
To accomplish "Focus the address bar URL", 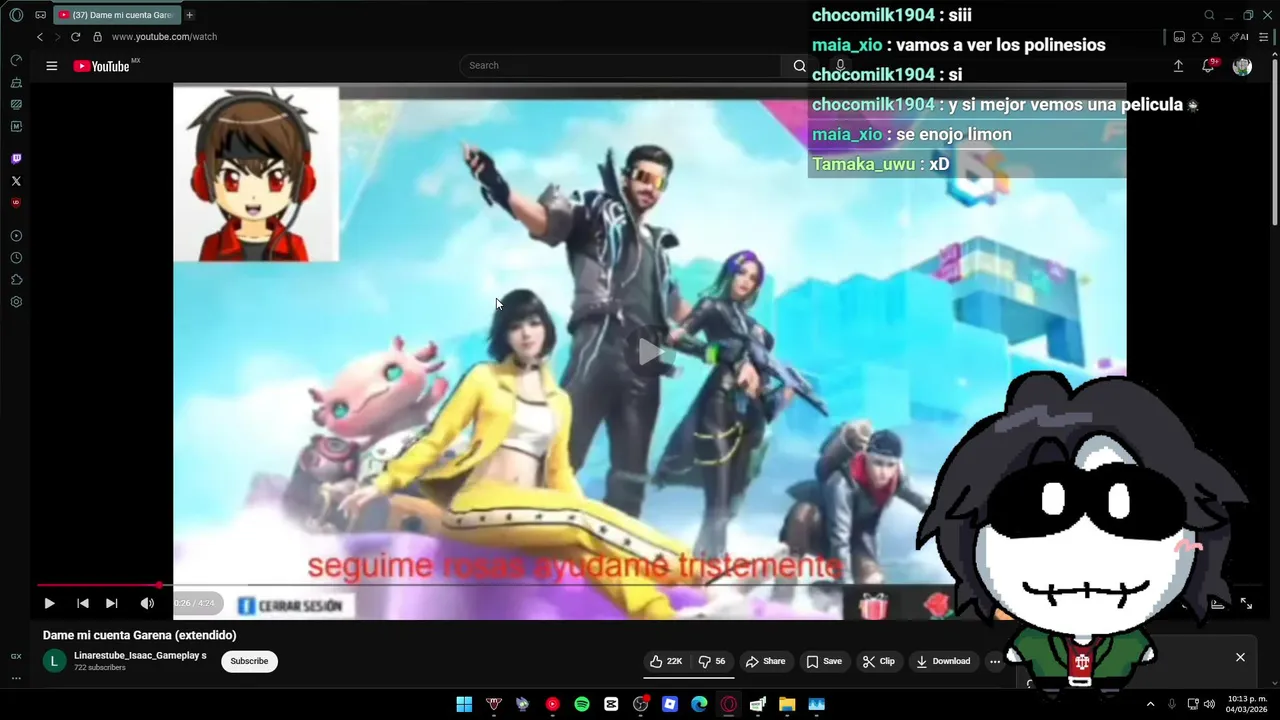I will click(x=164, y=37).
